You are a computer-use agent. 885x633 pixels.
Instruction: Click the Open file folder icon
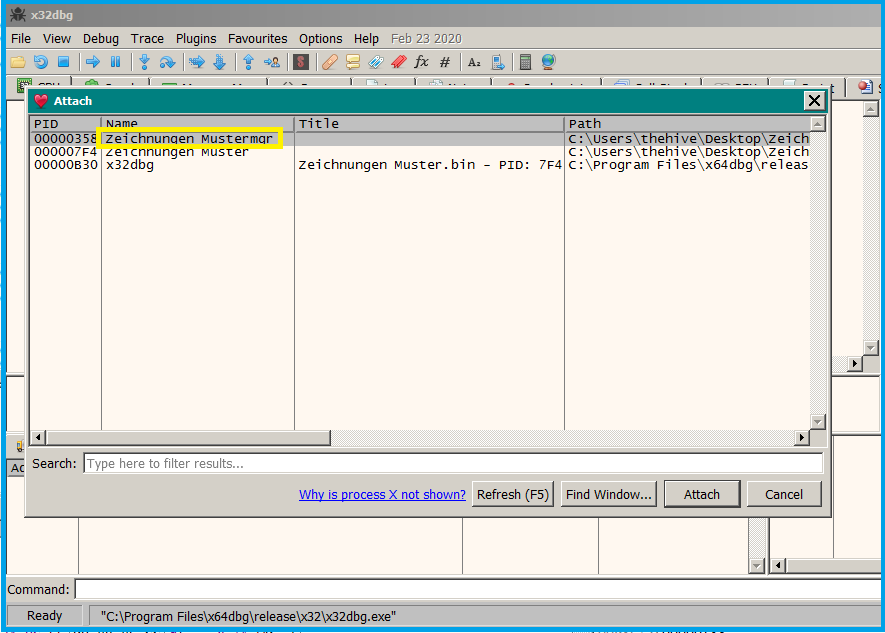pos(18,62)
